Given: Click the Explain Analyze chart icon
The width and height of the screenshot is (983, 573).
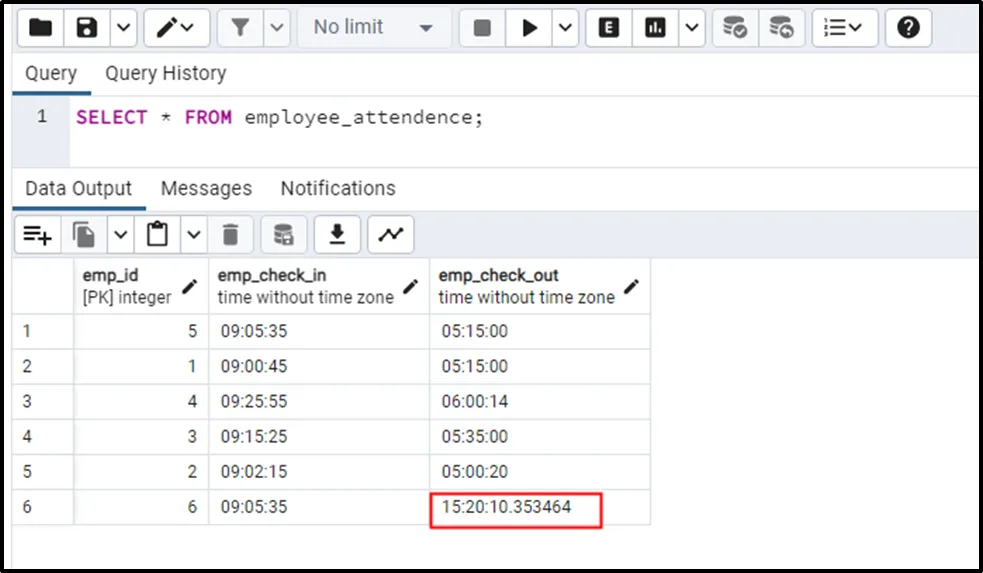Looking at the screenshot, I should pyautogui.click(x=655, y=27).
